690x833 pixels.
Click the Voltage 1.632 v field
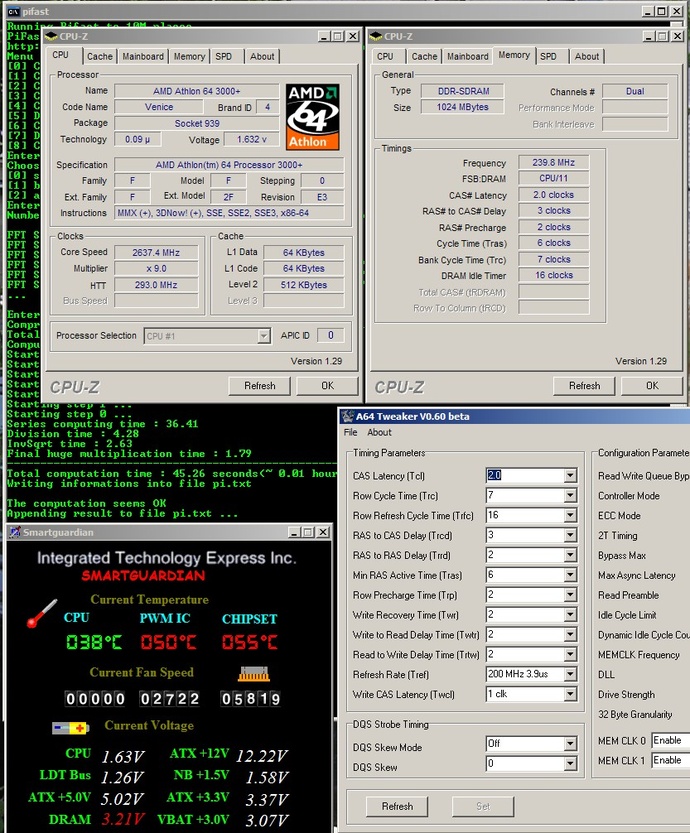(252, 139)
